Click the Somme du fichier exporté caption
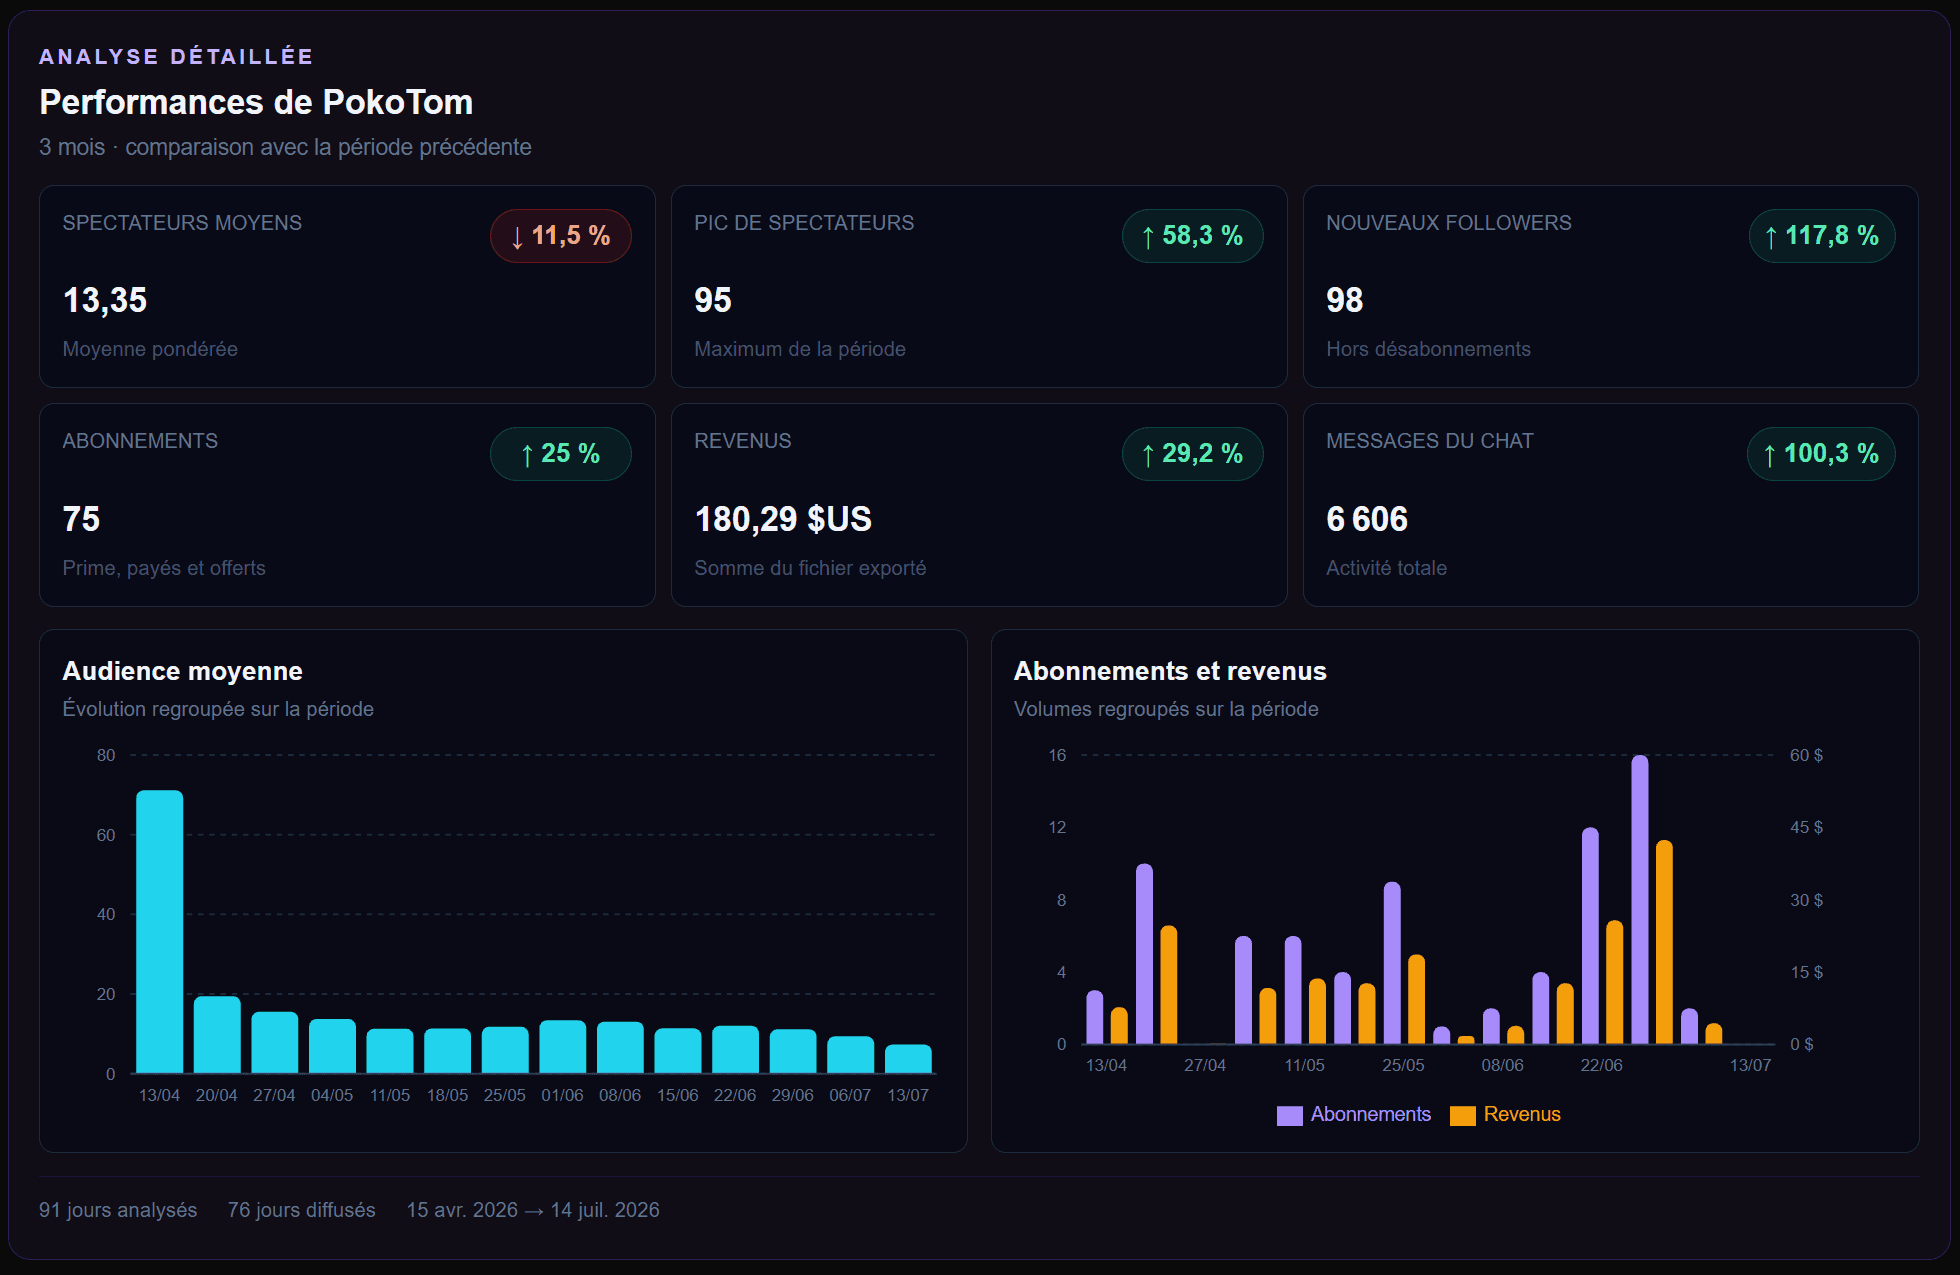Viewport: 1960px width, 1275px height. point(810,568)
